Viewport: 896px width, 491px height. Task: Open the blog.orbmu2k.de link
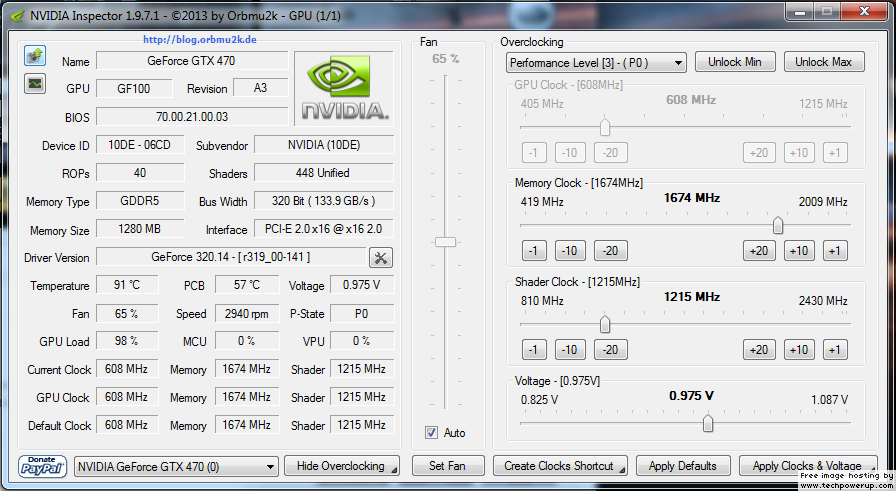[x=199, y=39]
